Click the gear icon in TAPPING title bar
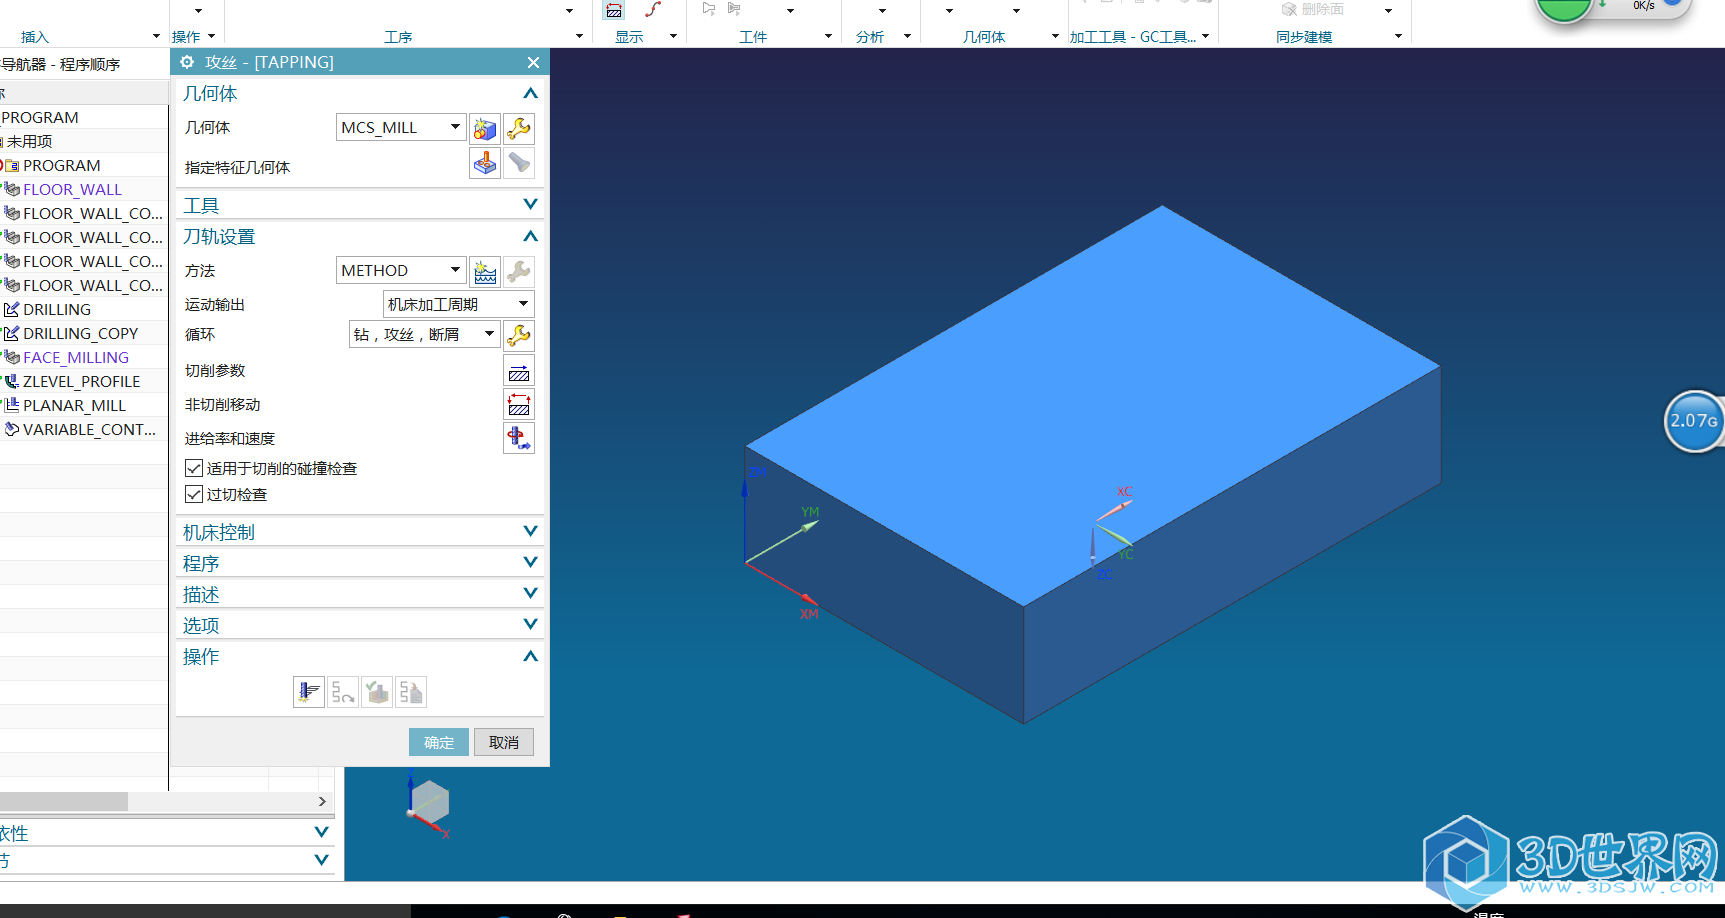This screenshot has height=918, width=1725. (187, 62)
